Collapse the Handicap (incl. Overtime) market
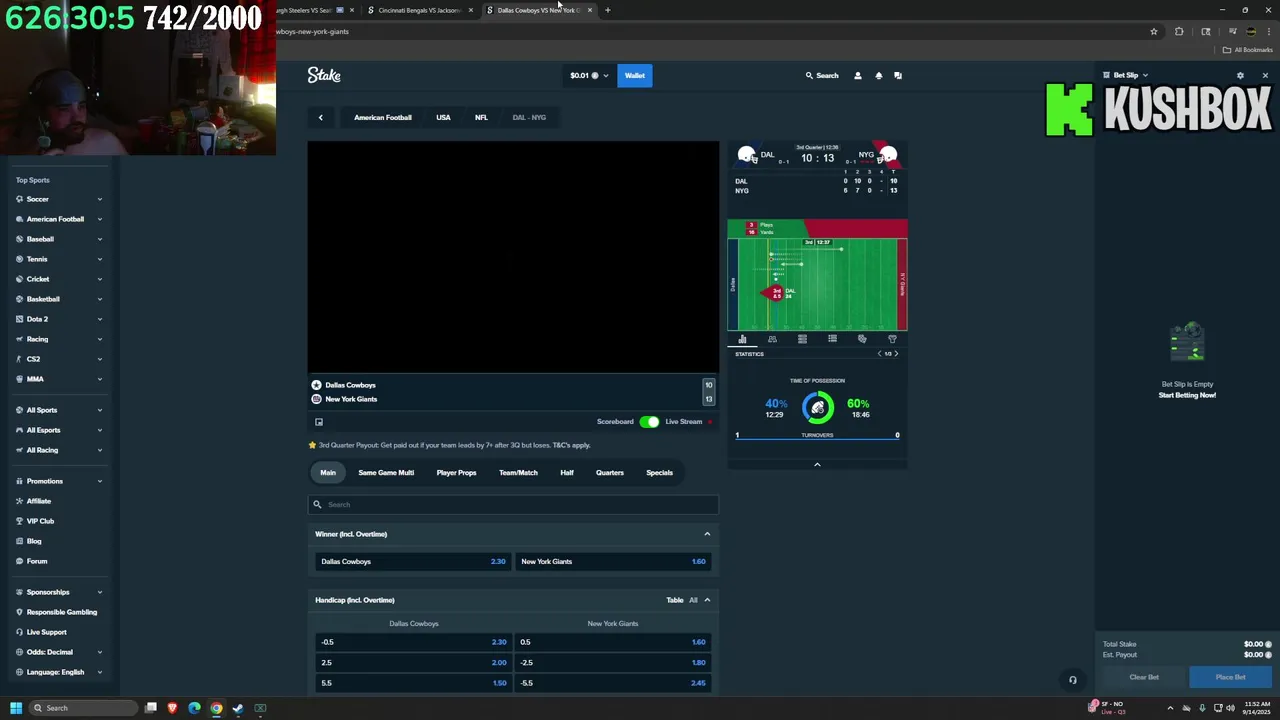This screenshot has width=1280, height=720. 707,600
